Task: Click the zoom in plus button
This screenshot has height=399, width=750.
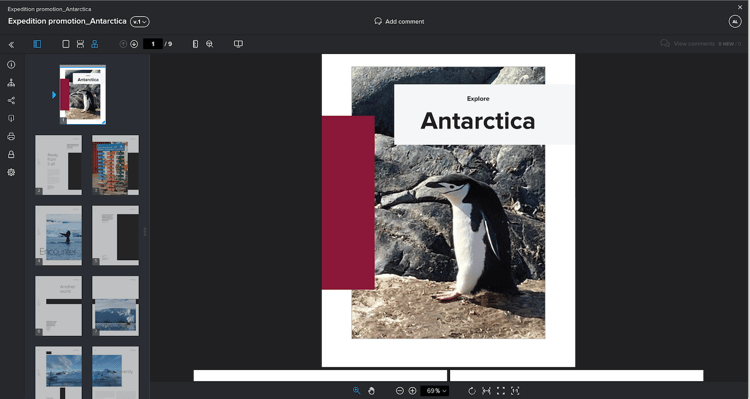Action: point(412,391)
